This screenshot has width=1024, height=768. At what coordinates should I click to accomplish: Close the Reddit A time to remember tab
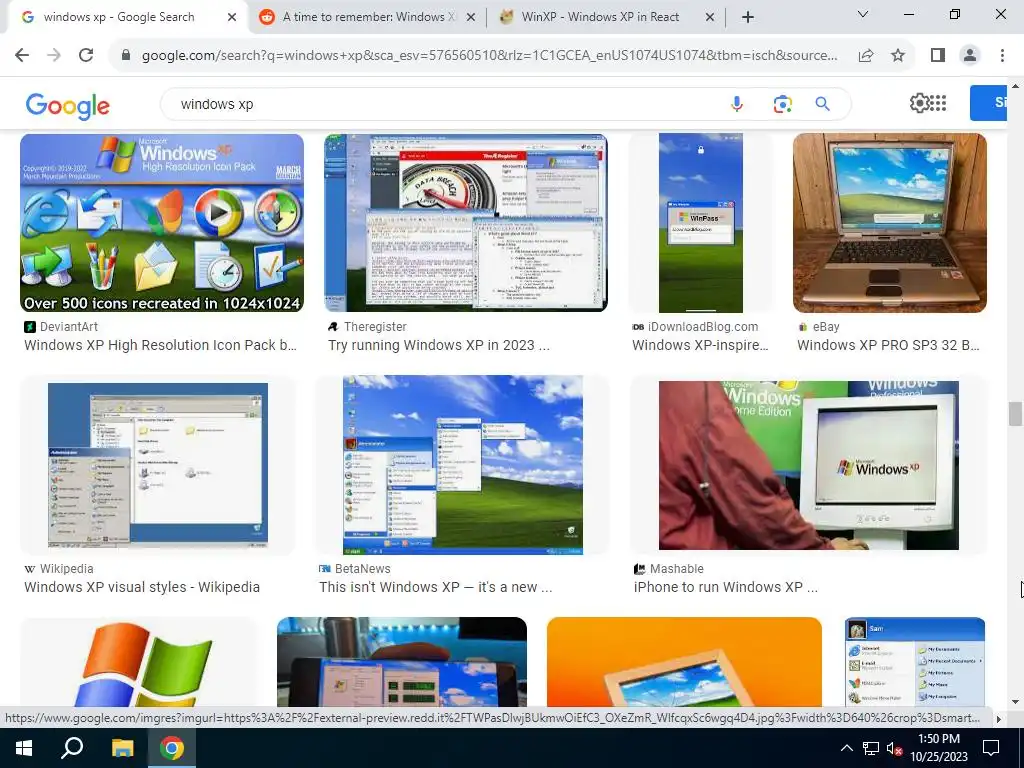tap(470, 17)
